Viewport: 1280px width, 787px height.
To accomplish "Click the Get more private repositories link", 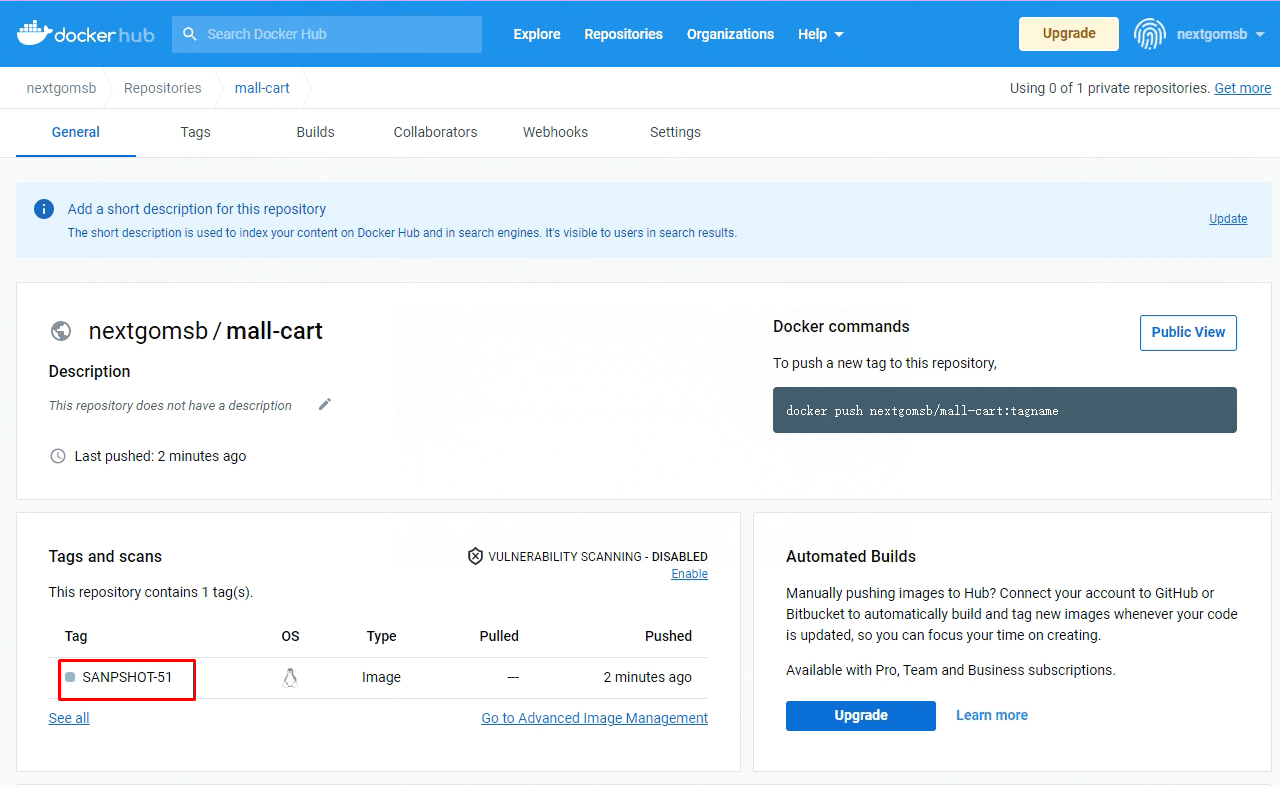I will click(1243, 88).
